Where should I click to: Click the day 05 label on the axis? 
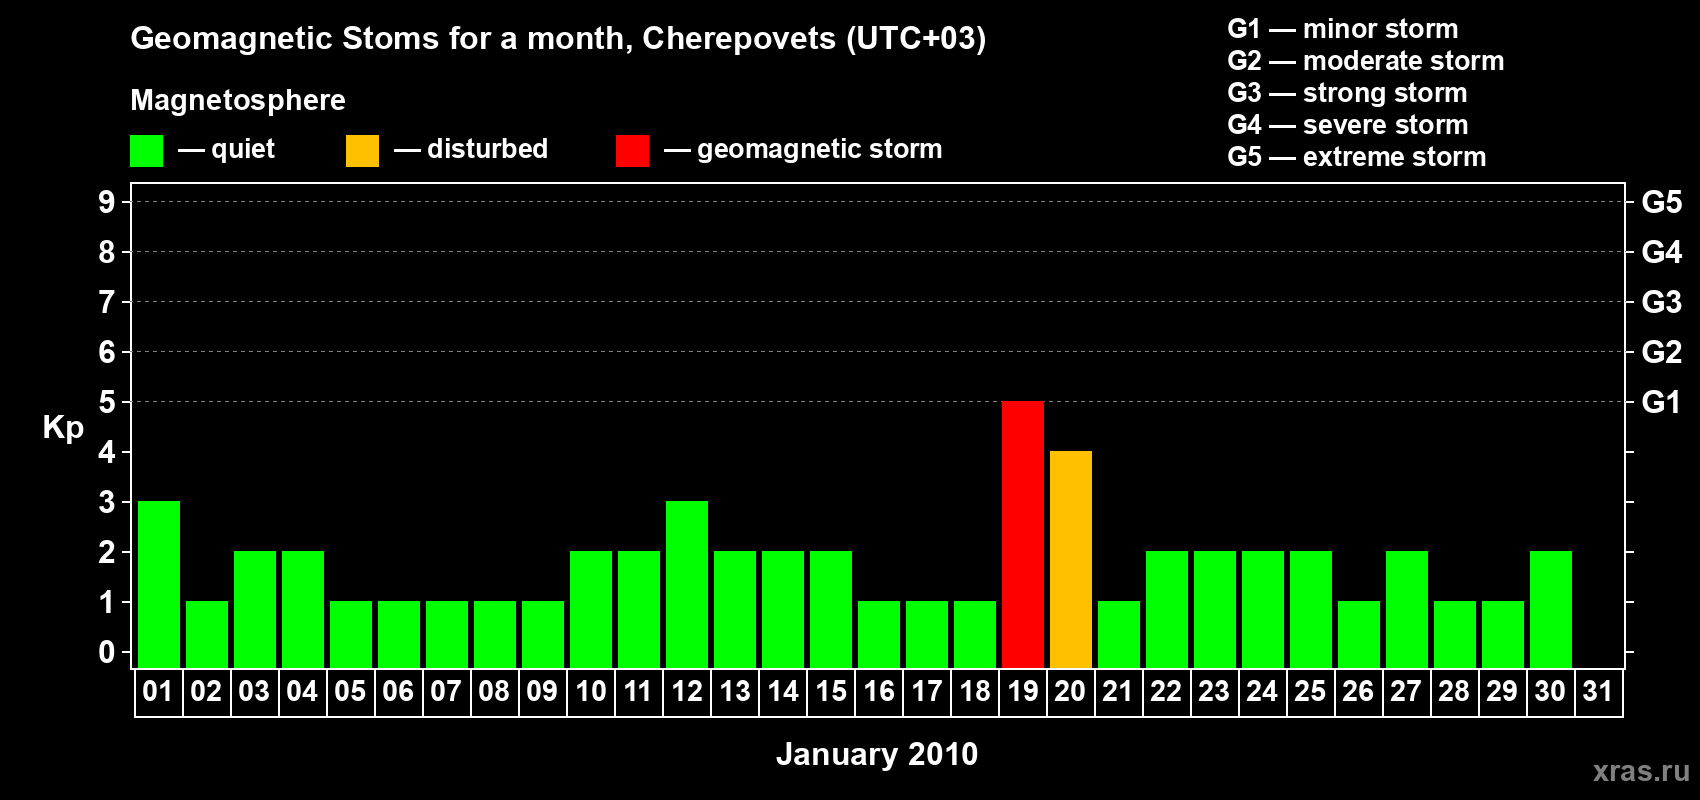350,691
